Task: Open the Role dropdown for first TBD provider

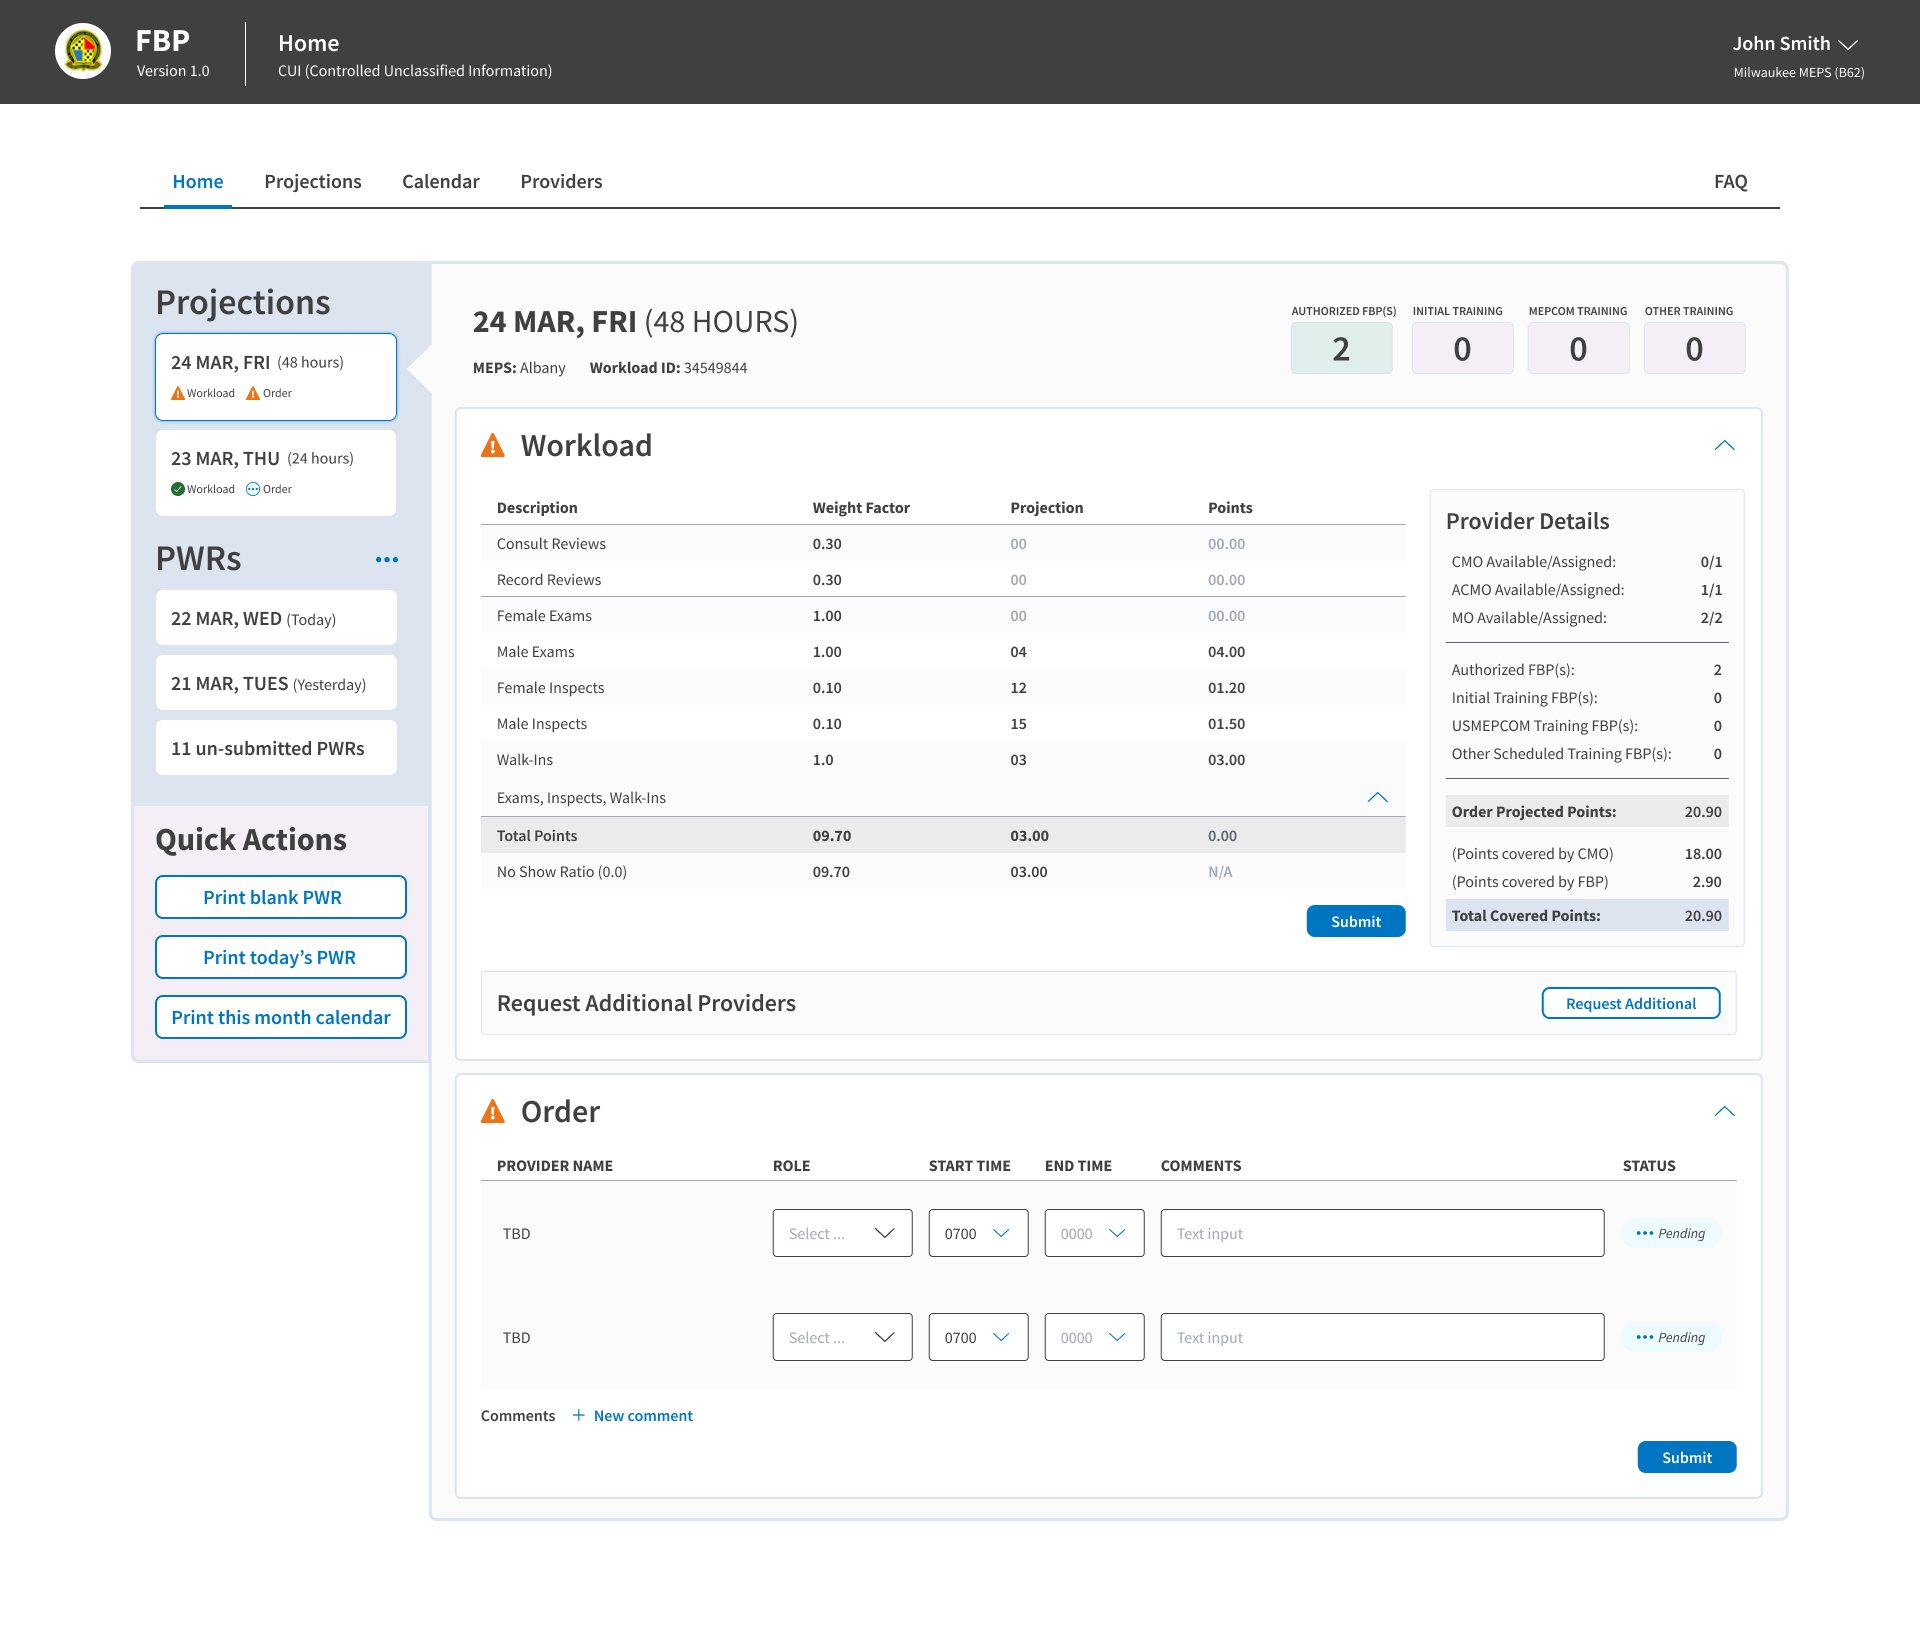Action: (x=843, y=1233)
